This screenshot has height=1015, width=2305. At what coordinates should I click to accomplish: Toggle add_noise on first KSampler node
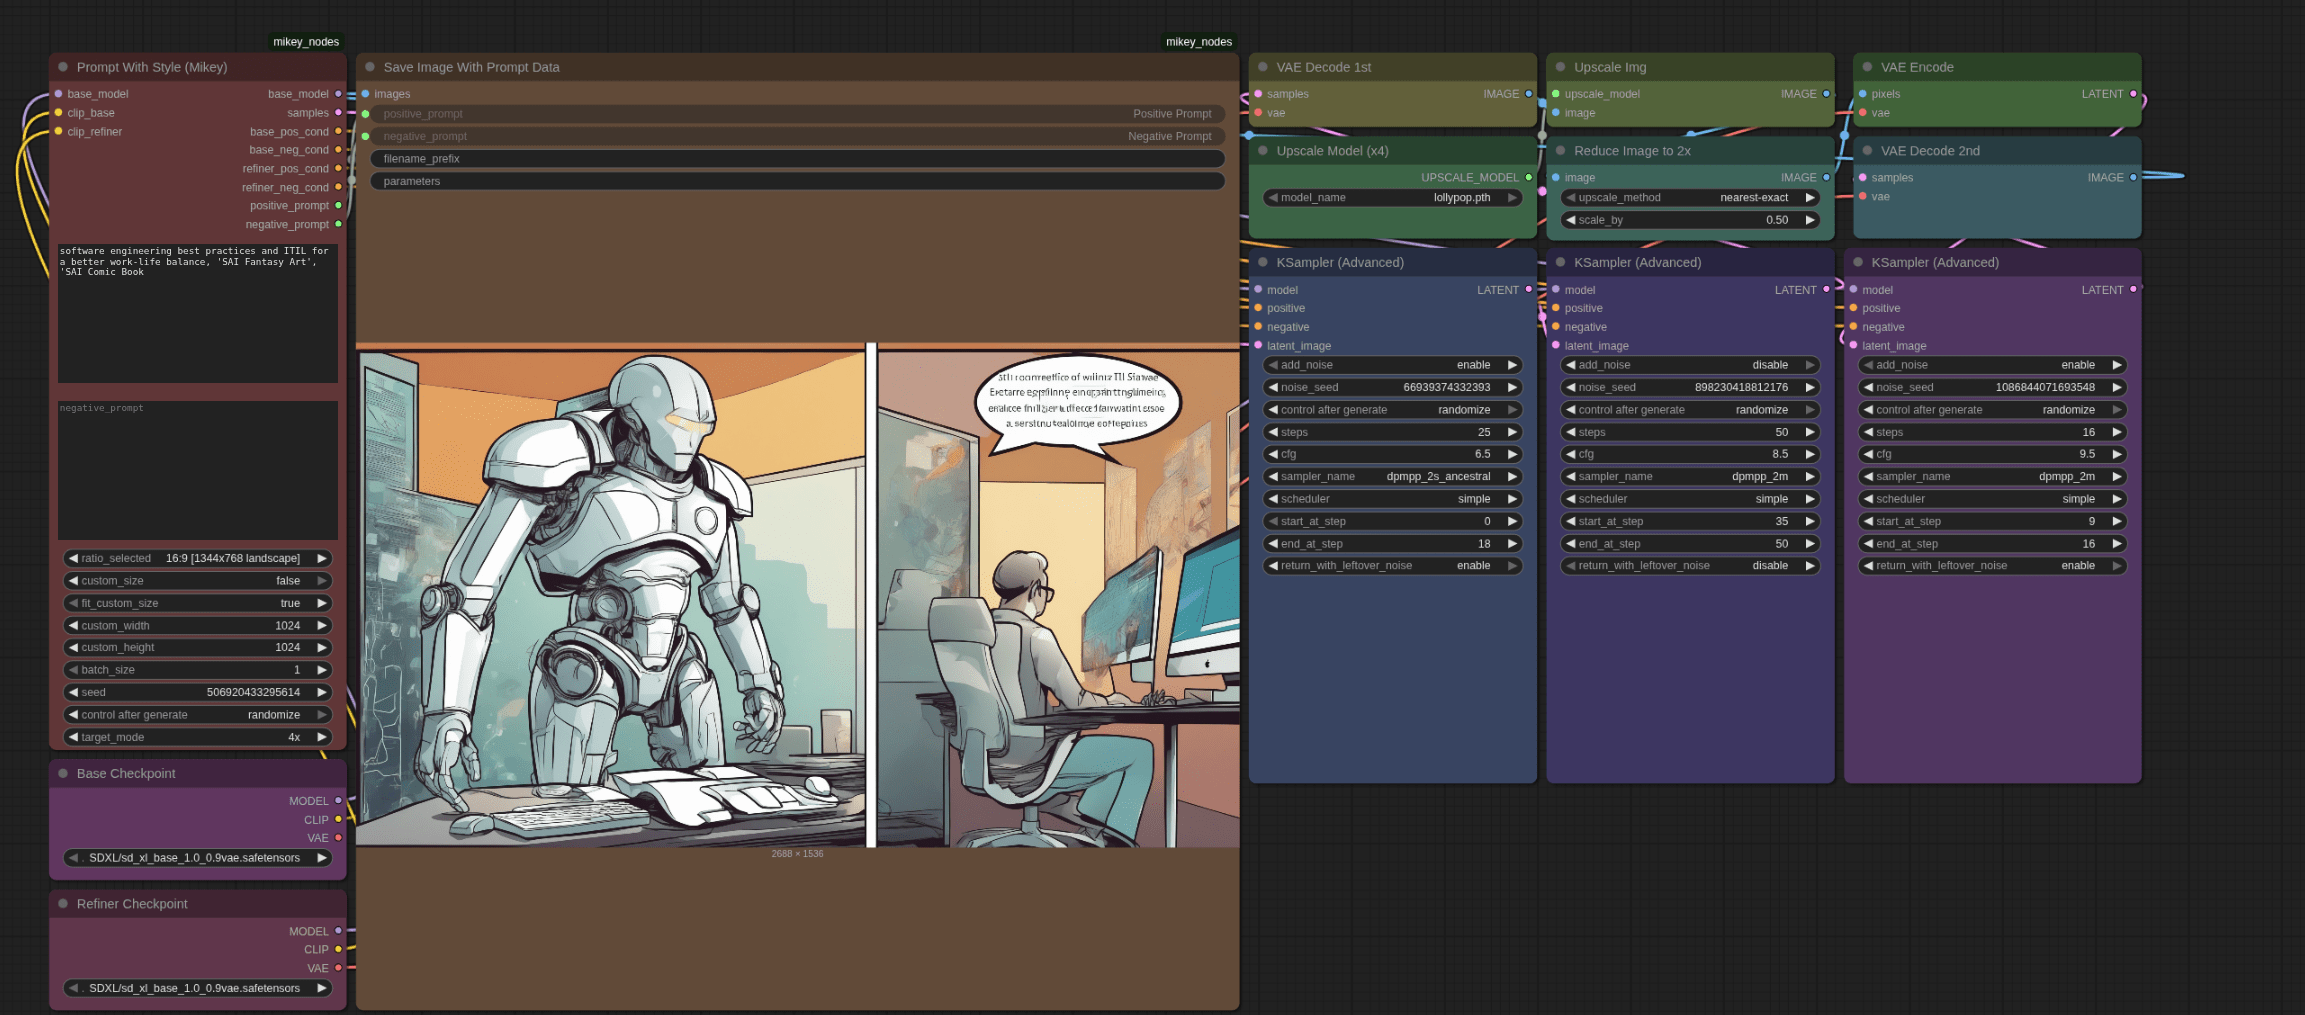pos(1392,365)
